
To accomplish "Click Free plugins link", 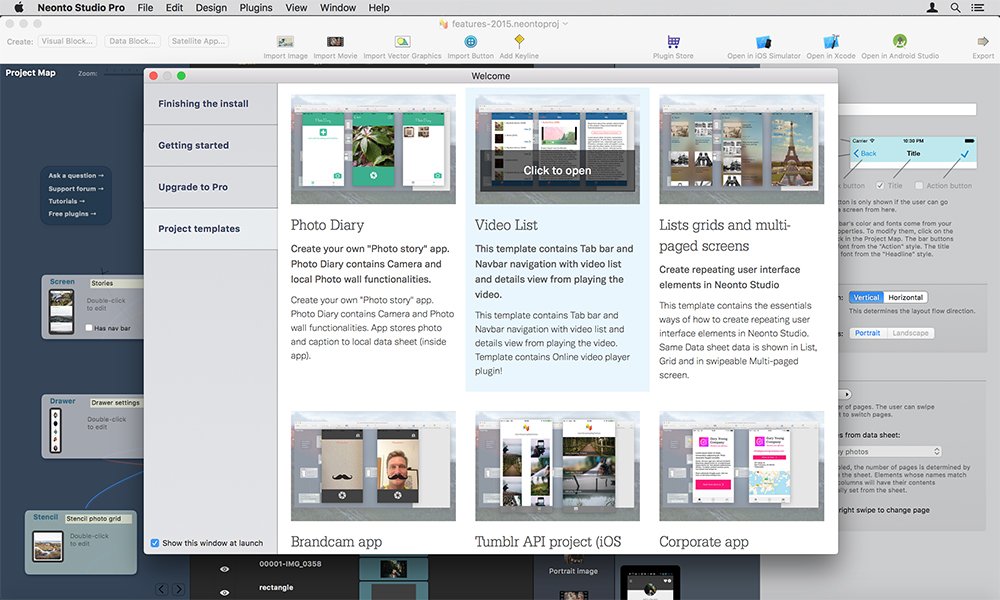I will tap(72, 214).
